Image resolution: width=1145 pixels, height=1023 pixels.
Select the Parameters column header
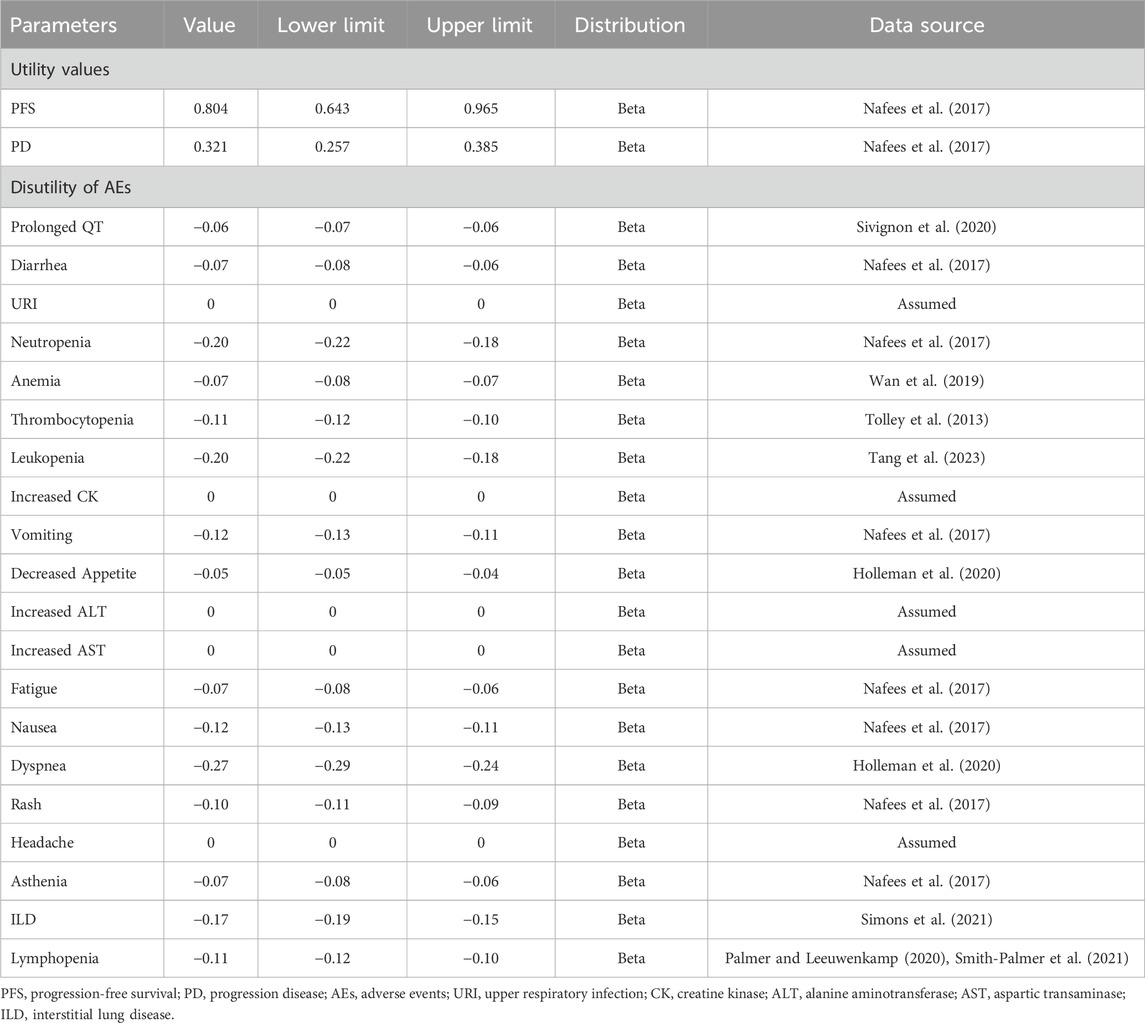pos(66,24)
